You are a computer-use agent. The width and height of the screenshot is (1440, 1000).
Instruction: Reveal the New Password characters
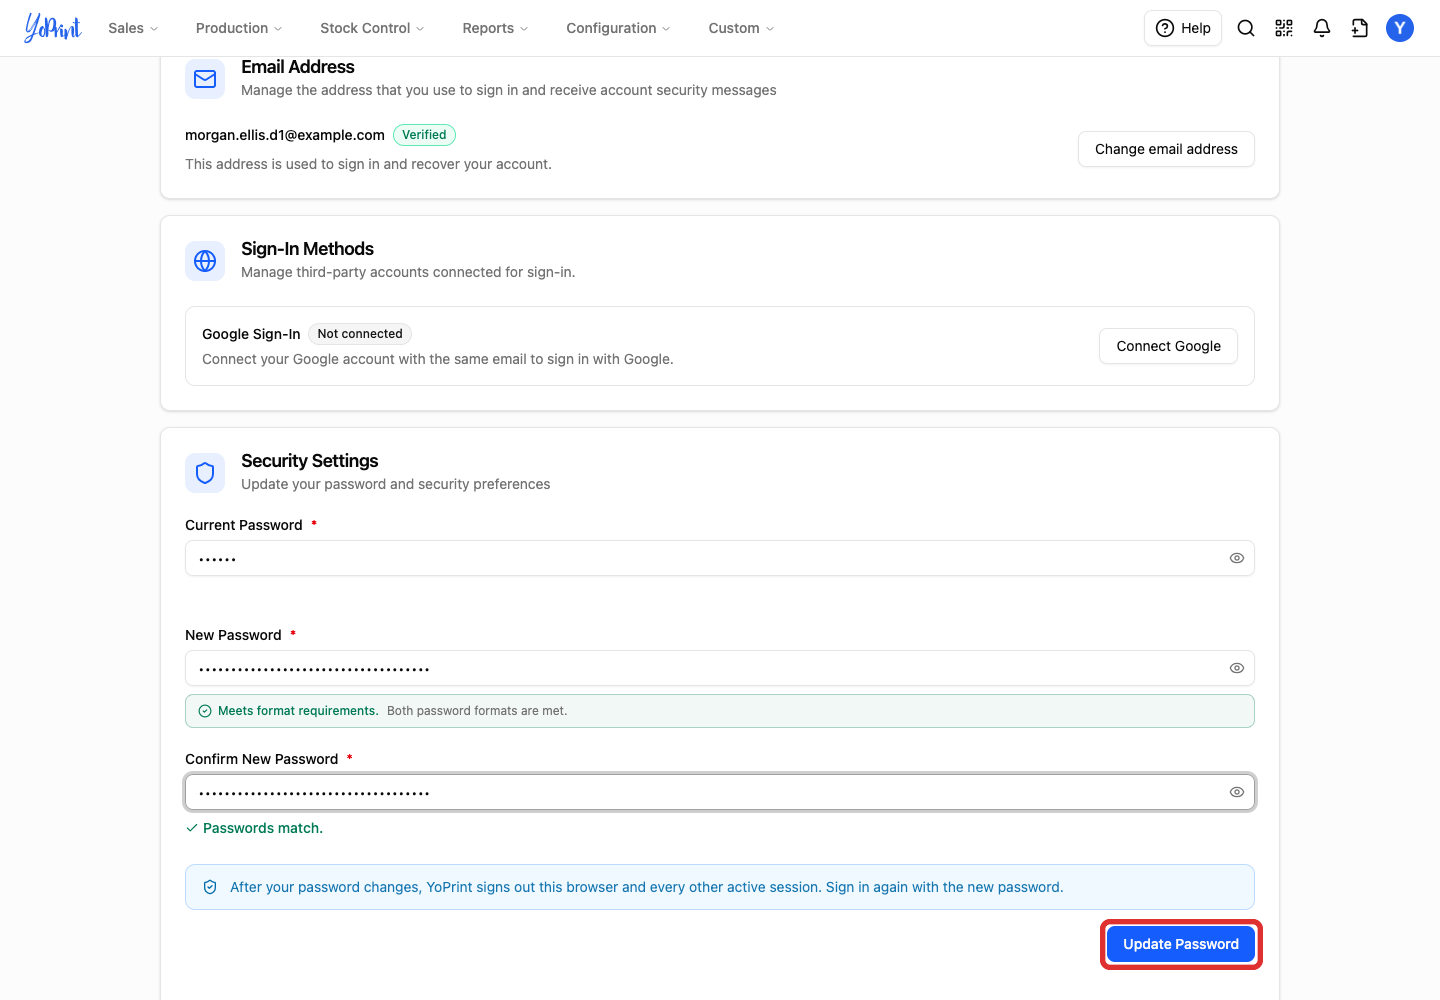(1237, 668)
